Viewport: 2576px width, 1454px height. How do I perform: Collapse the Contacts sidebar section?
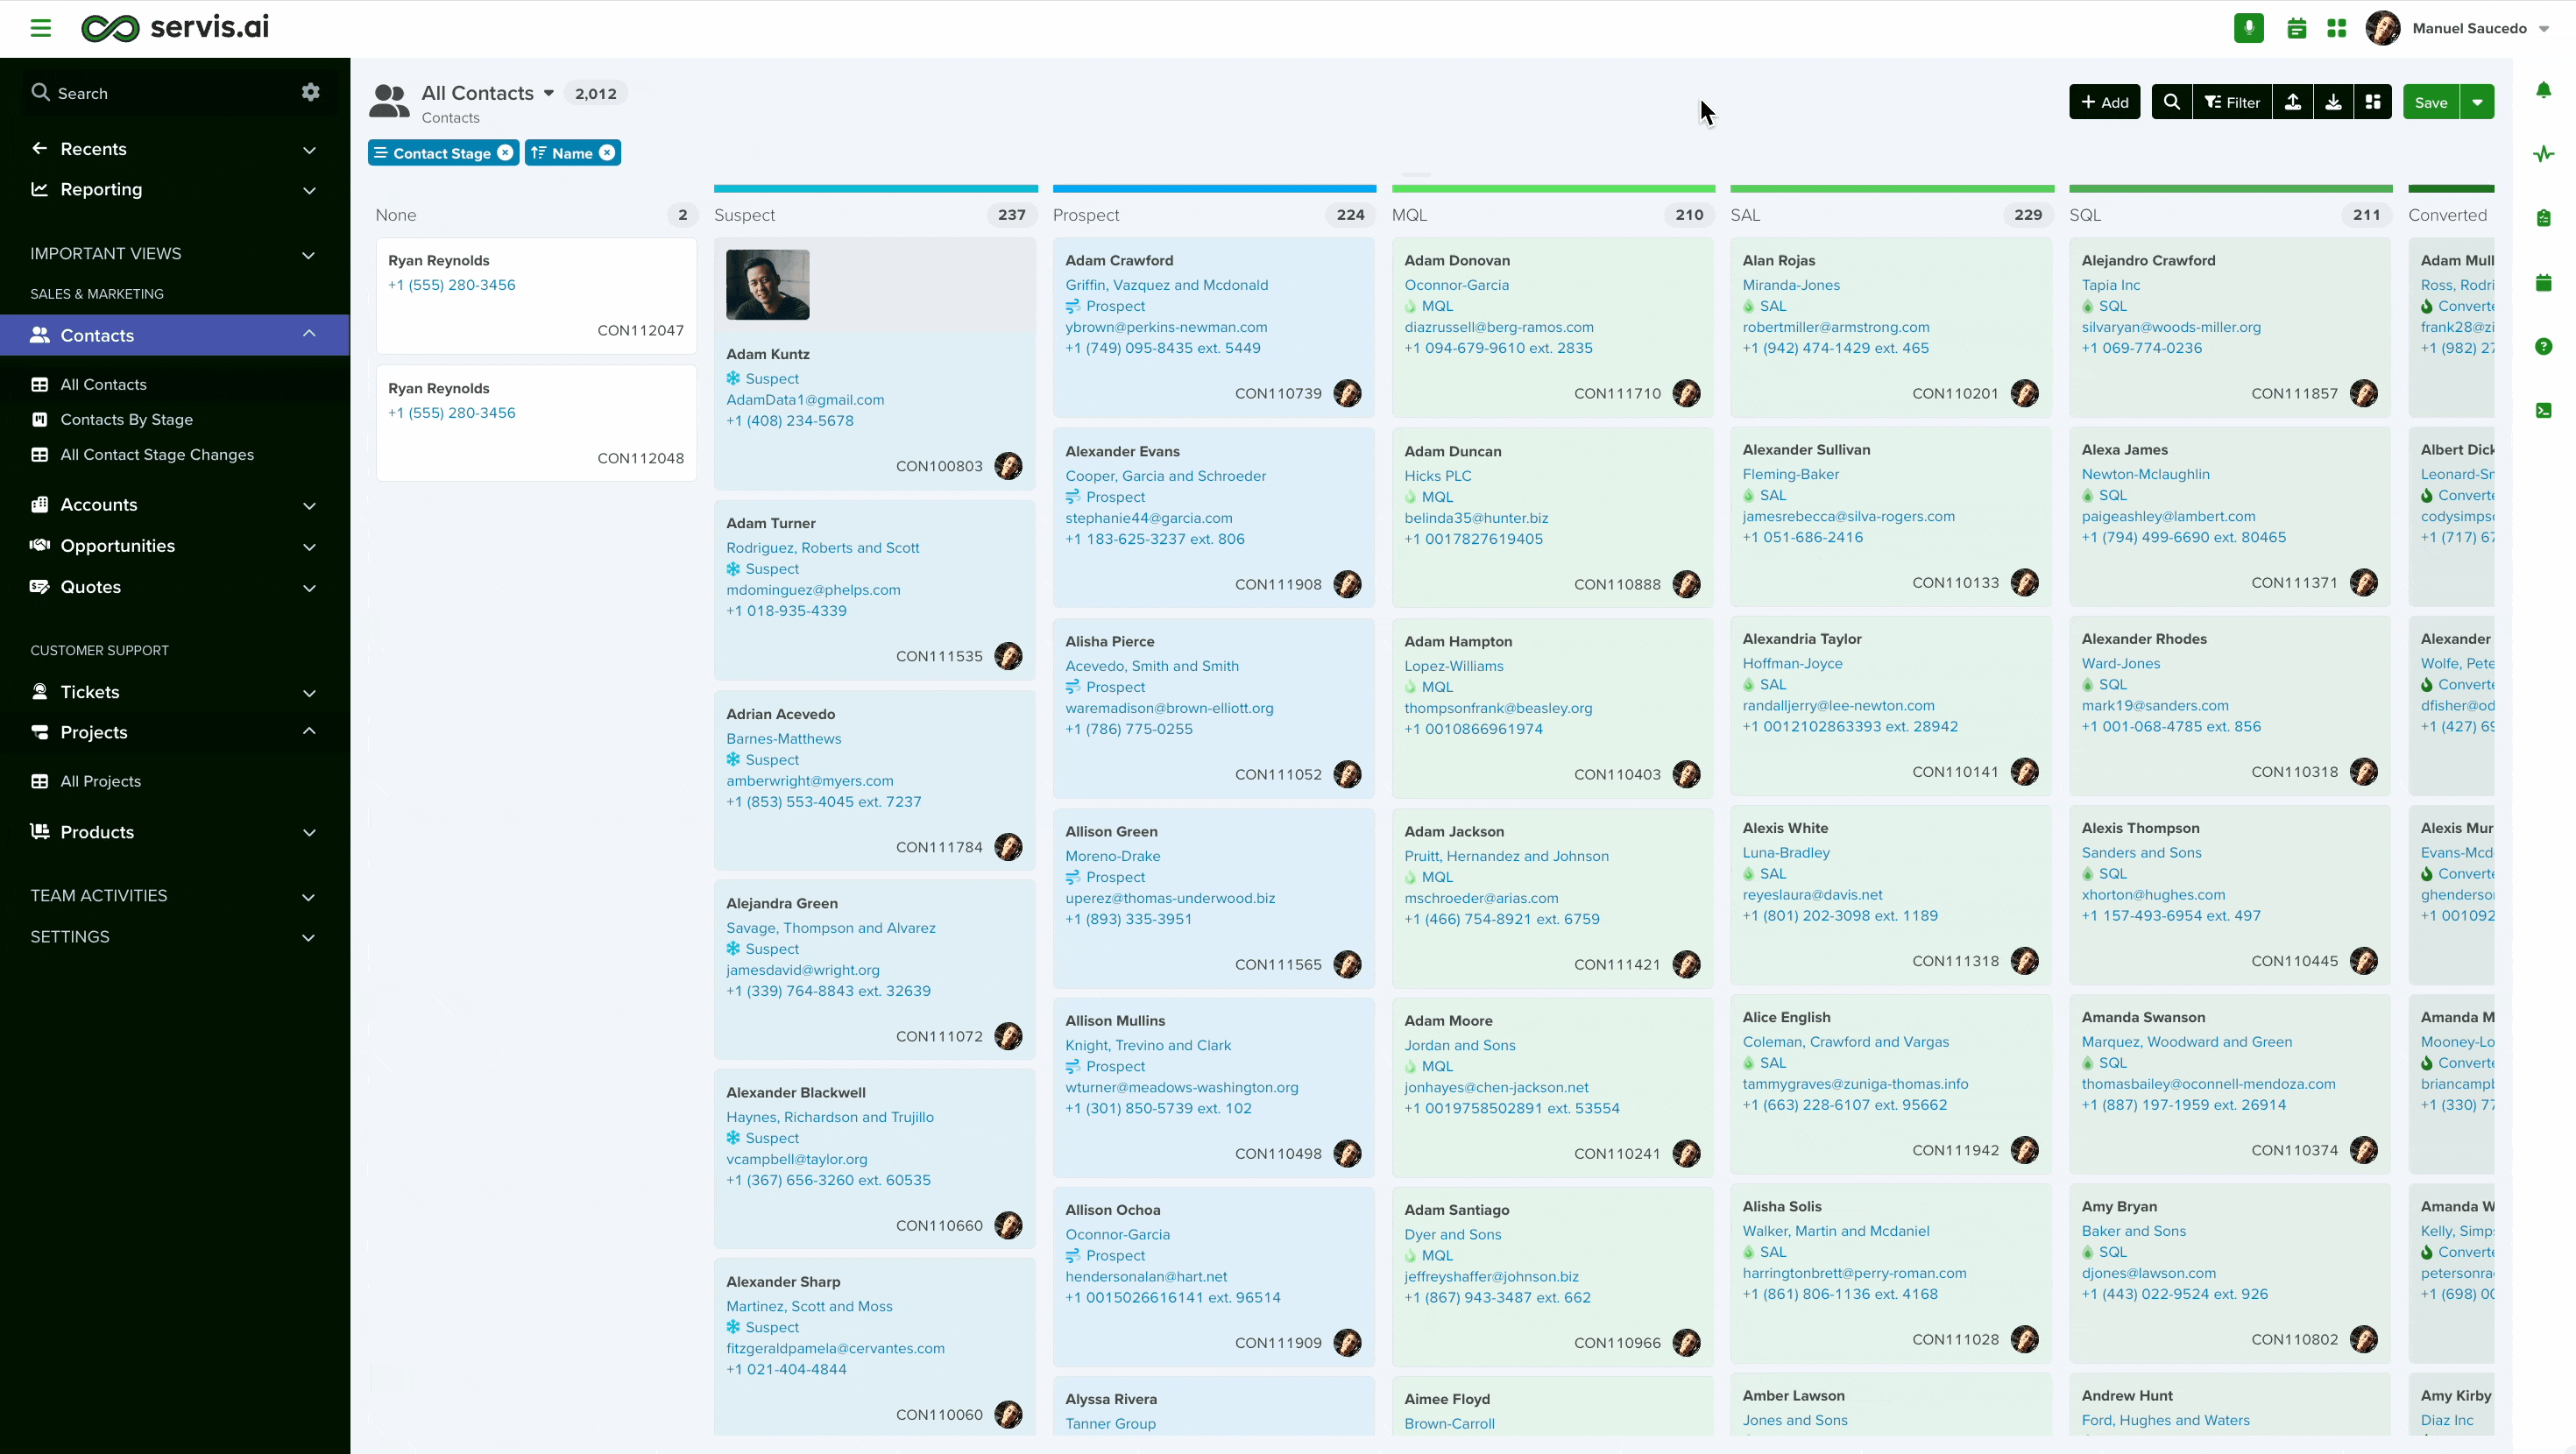tap(309, 335)
